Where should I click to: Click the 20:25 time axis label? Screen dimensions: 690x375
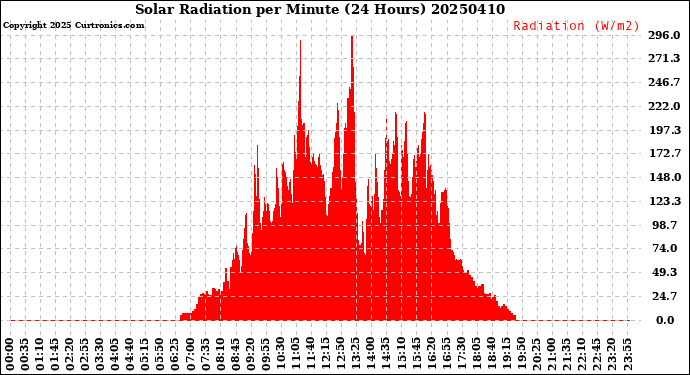pos(537,355)
